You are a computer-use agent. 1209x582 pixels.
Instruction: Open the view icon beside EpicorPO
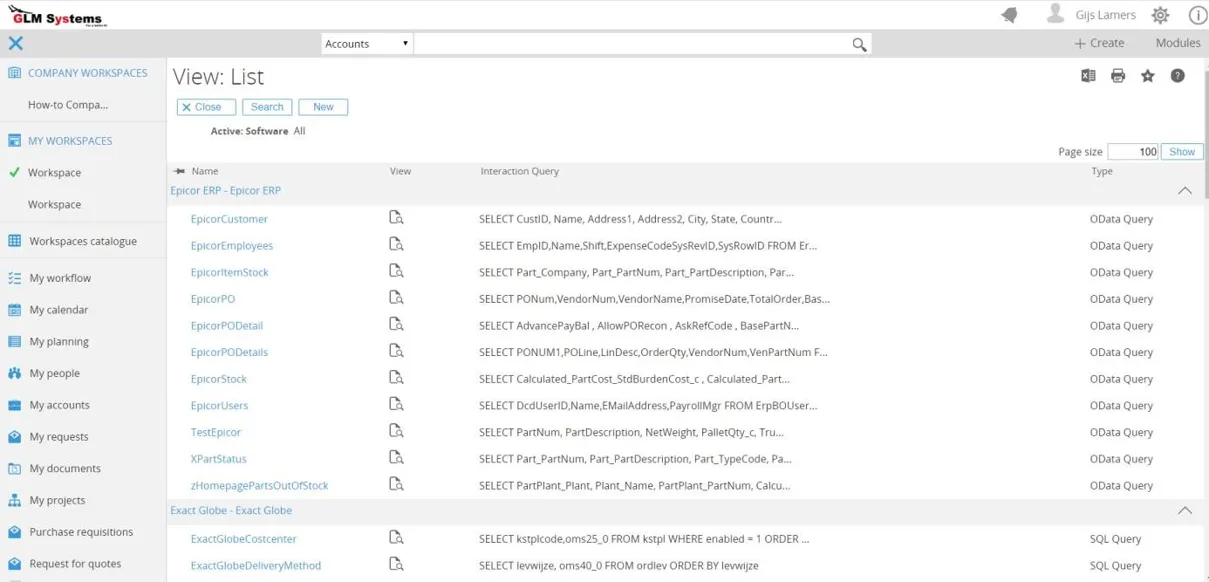396,299
